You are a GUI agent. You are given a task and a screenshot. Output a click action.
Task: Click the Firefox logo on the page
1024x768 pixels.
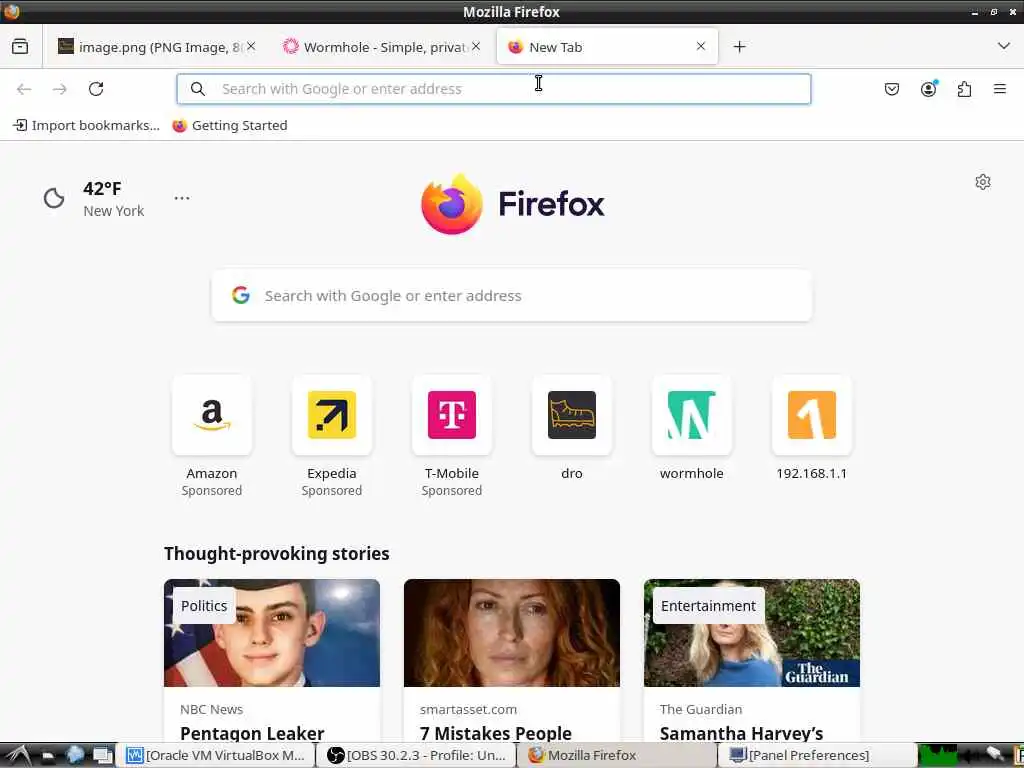(513, 204)
